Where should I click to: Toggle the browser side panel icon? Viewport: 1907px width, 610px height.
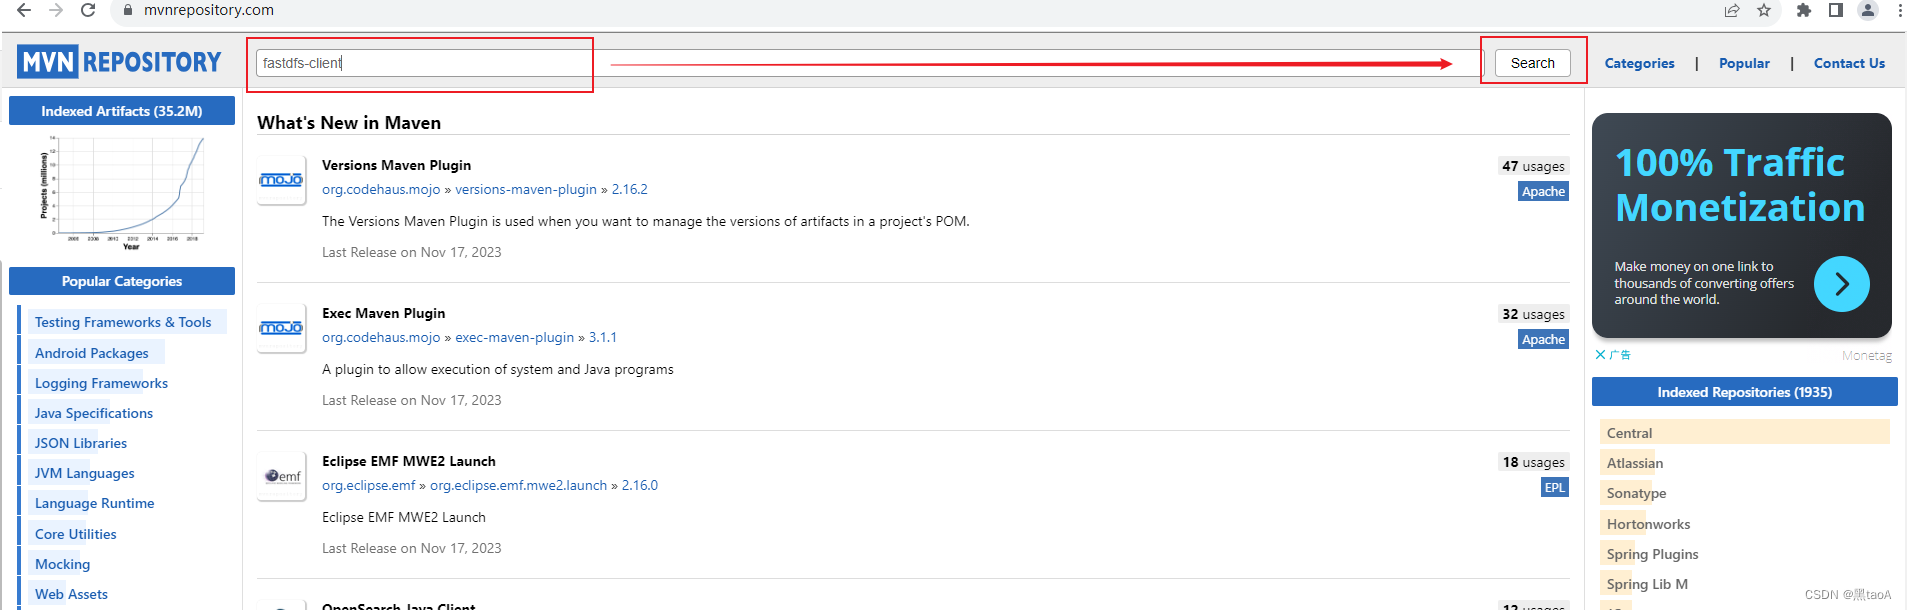(1836, 10)
